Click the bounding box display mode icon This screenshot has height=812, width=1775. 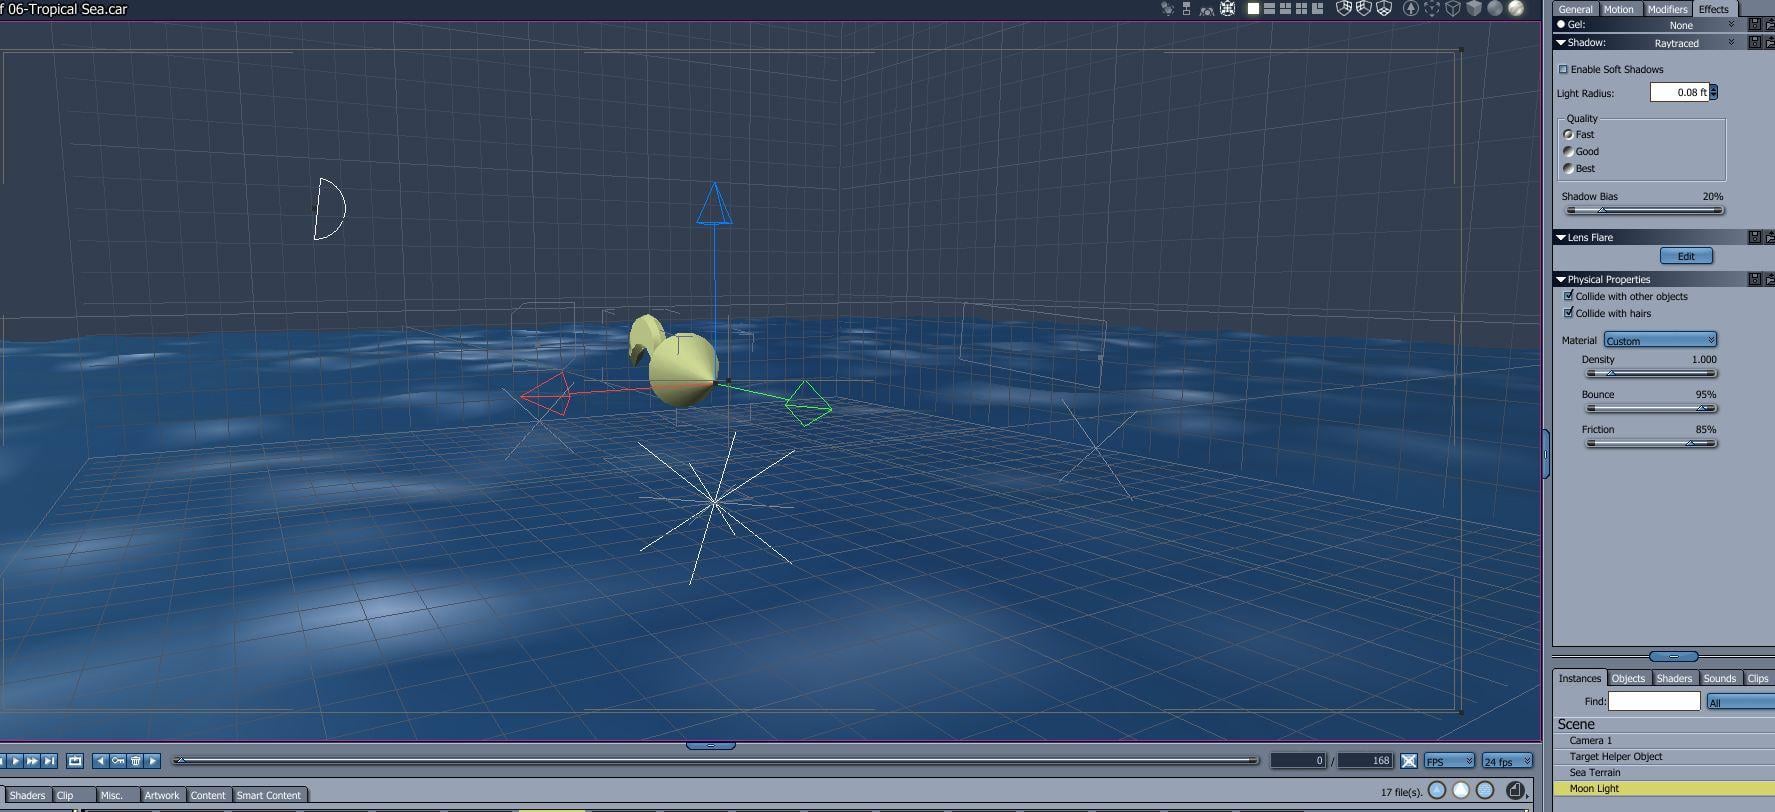click(1432, 9)
